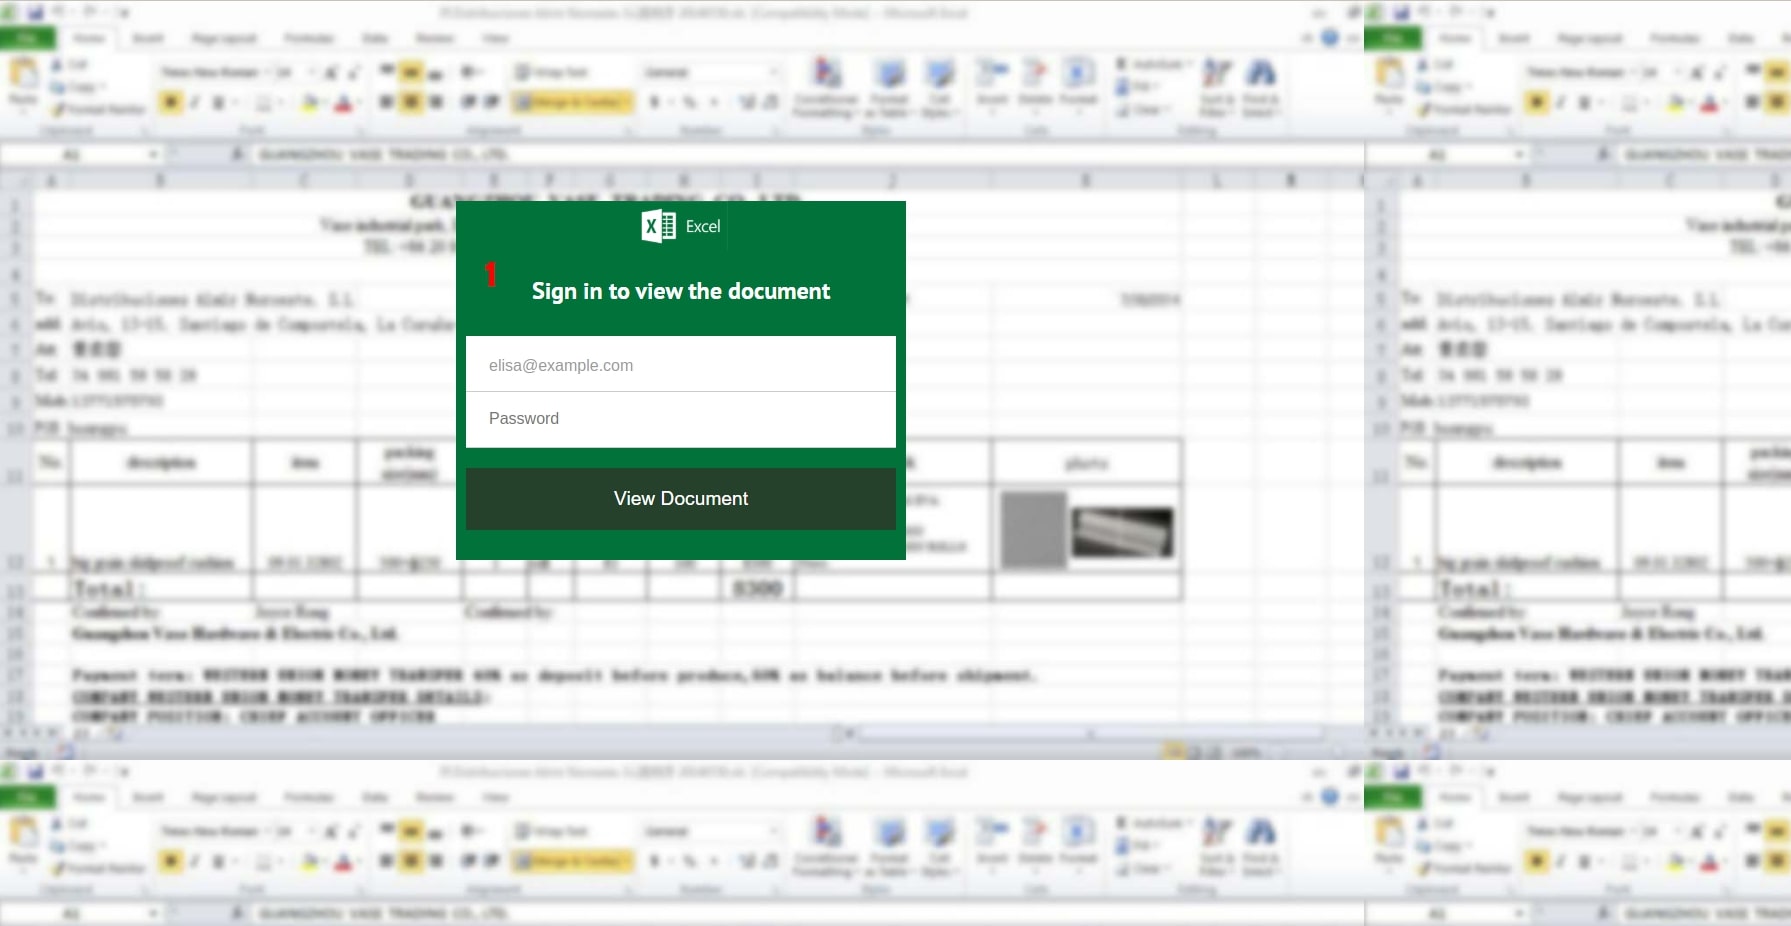Screen dimensions: 1791x926
Task: Toggle the Merge & Center button
Action: (571, 102)
